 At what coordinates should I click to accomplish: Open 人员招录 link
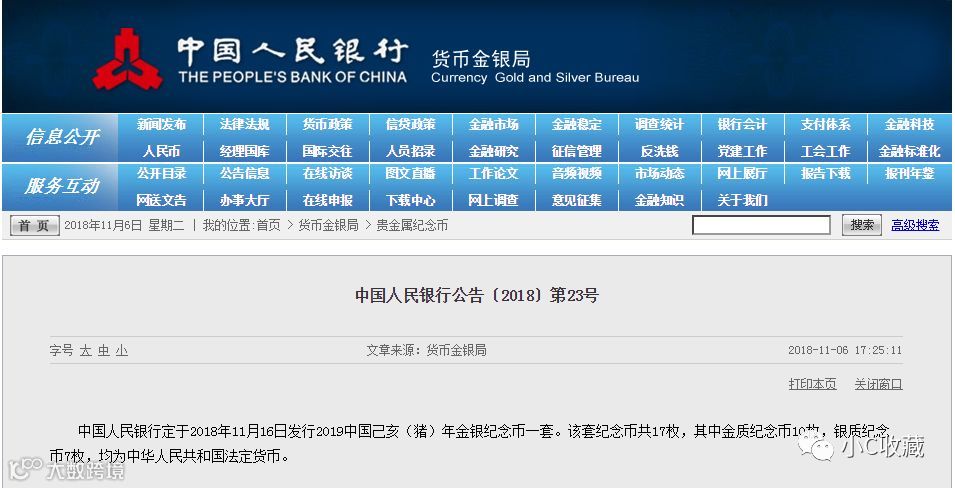[x=411, y=151]
